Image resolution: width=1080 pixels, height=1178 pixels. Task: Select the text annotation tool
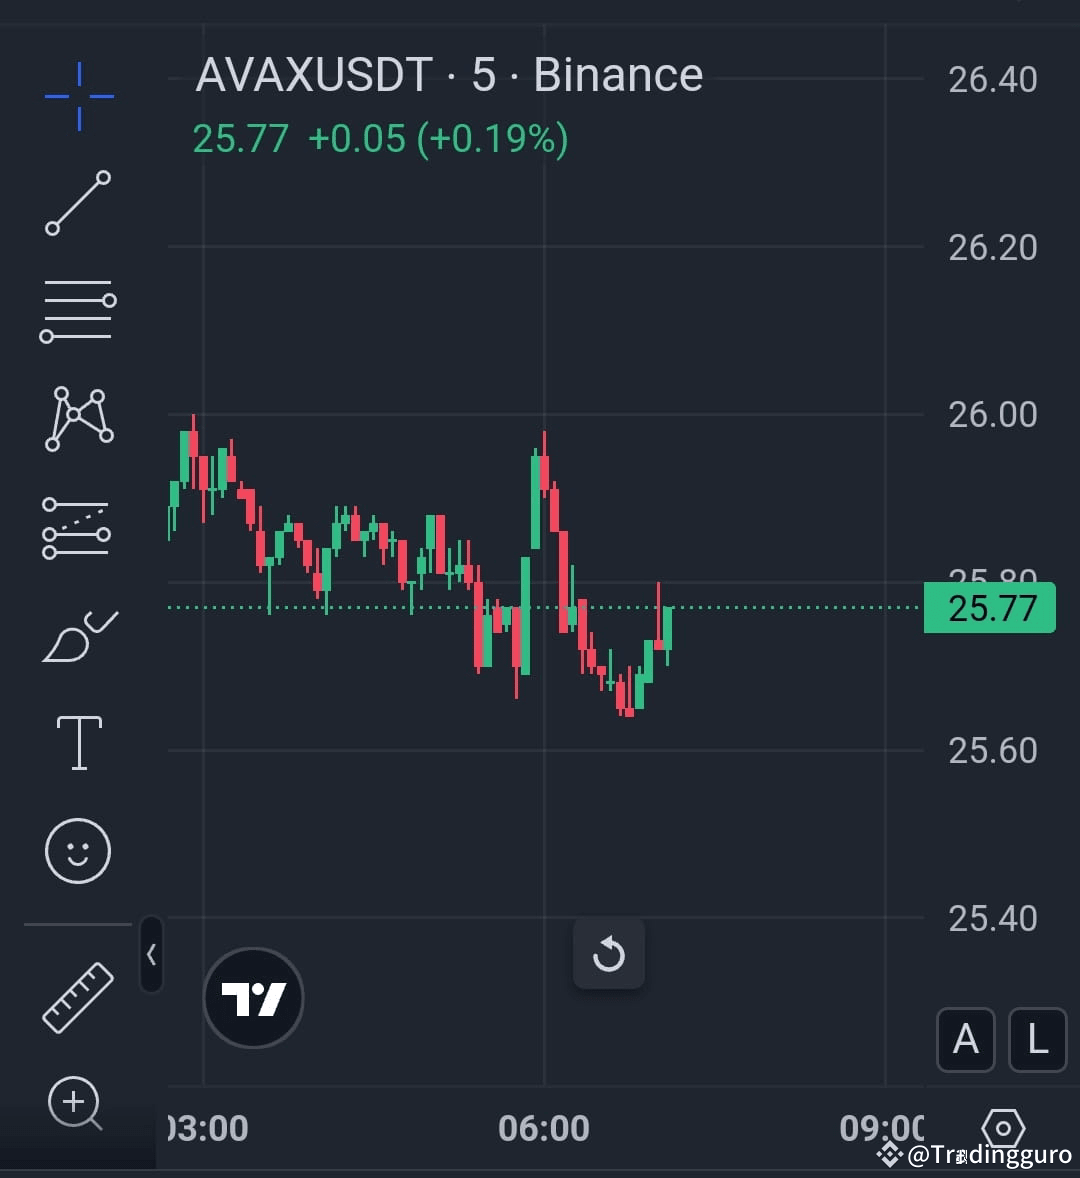pyautogui.click(x=78, y=740)
